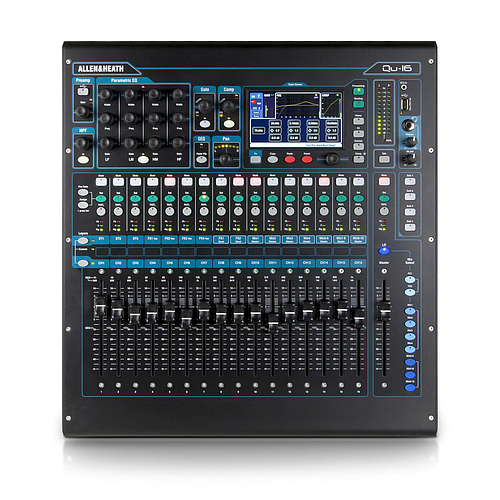Switch the Gate In button
Viewport: 500px width, 500px height.
coord(205,124)
